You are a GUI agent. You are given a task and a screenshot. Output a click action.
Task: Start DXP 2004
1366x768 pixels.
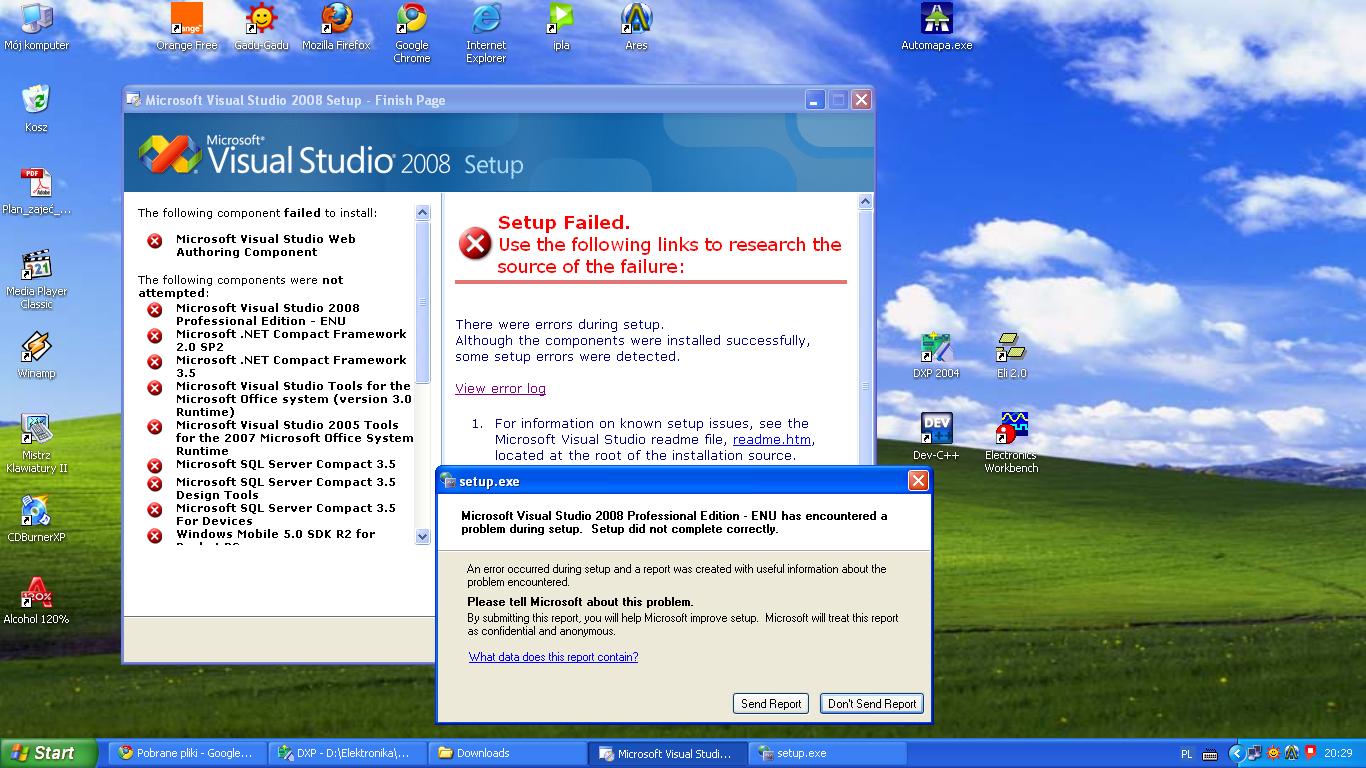[x=937, y=345]
